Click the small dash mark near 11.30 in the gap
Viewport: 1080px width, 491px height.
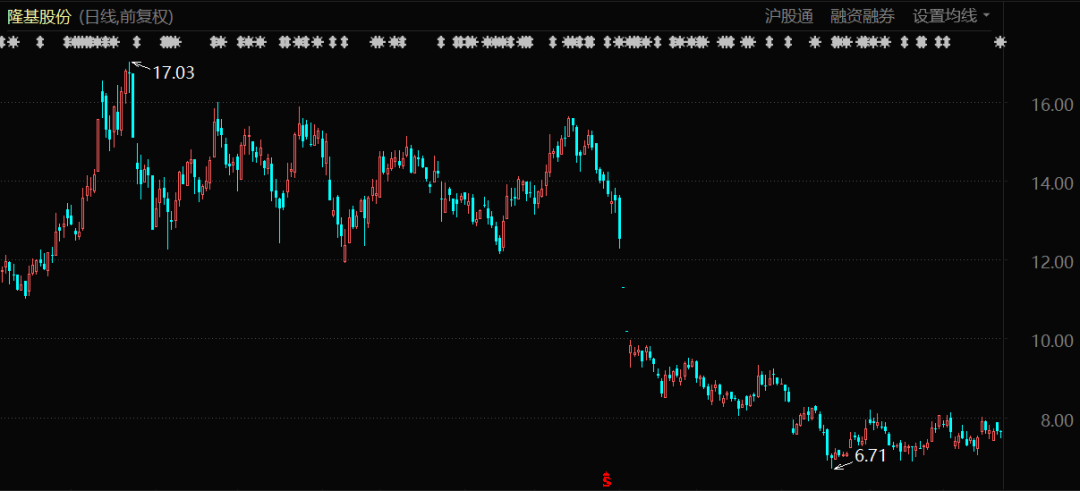click(623, 287)
